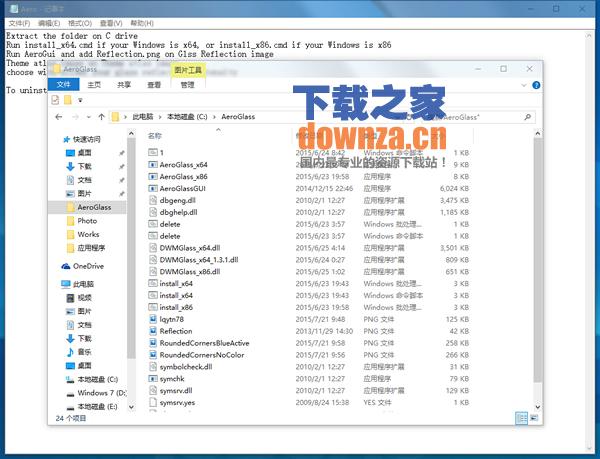Open quick access toolbar customize dropdown

[80, 100]
